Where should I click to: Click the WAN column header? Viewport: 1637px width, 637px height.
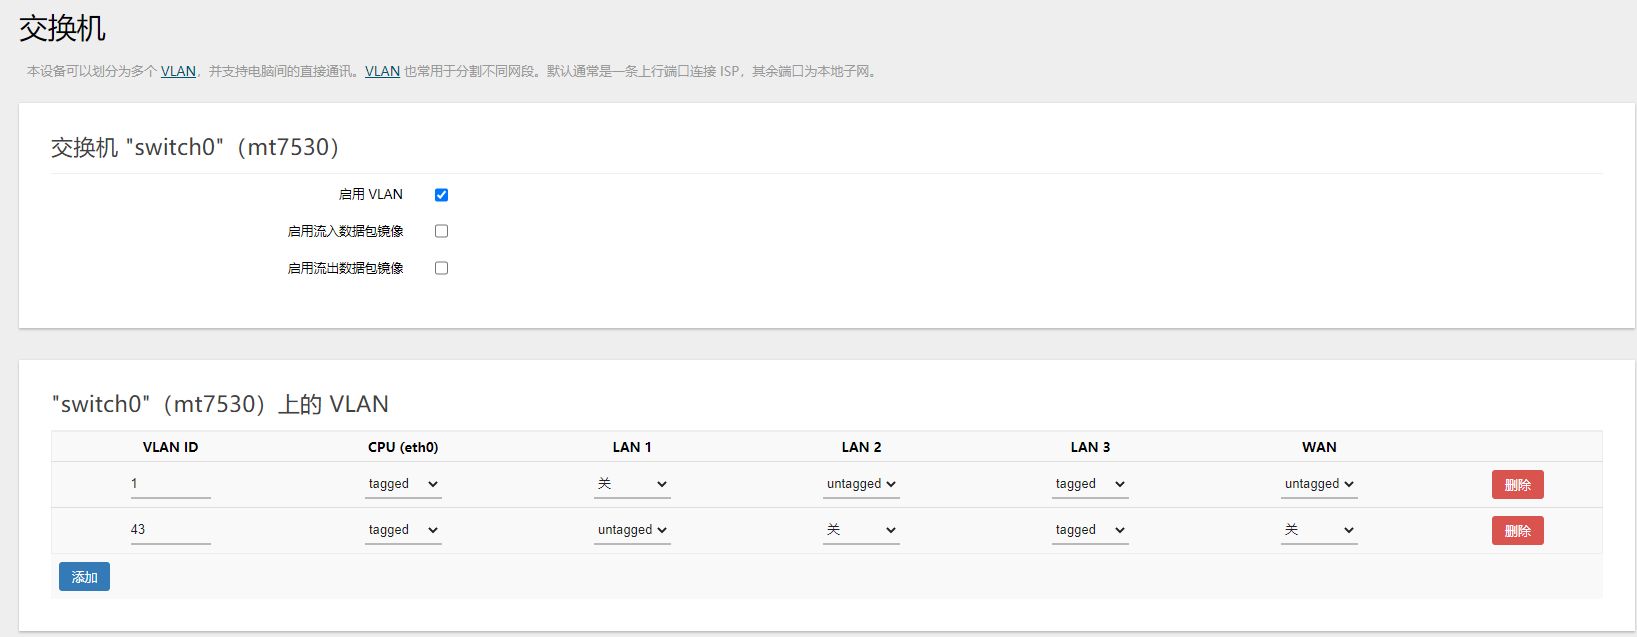click(1319, 447)
